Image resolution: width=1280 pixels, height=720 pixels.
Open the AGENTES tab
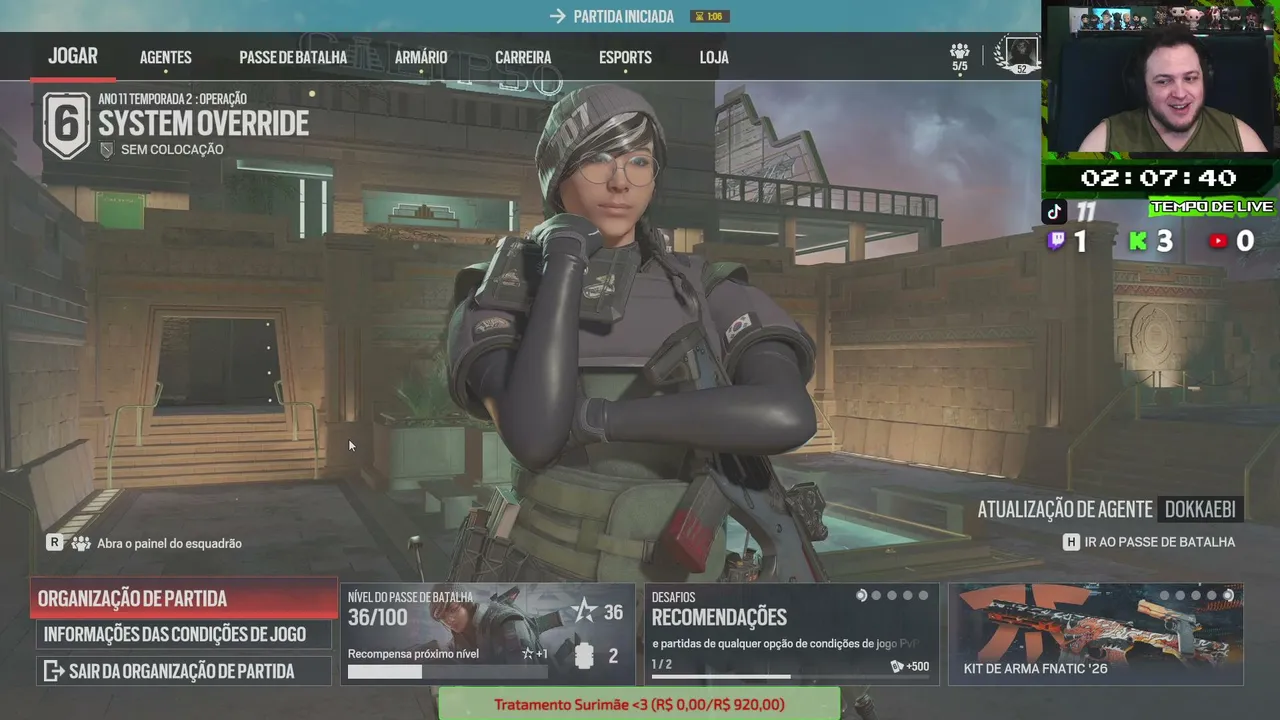coord(166,58)
